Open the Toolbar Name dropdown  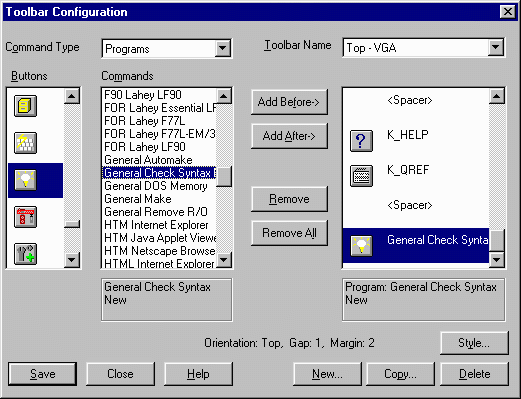click(496, 48)
